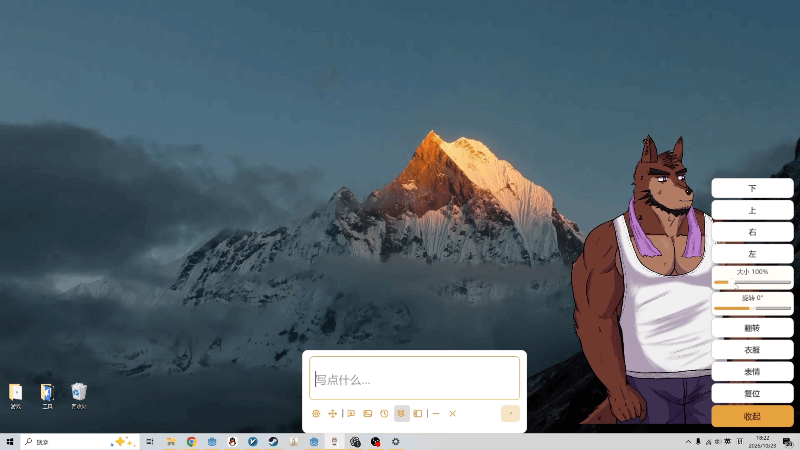Open the history clock icon in chat toolbar

pyautogui.click(x=384, y=414)
